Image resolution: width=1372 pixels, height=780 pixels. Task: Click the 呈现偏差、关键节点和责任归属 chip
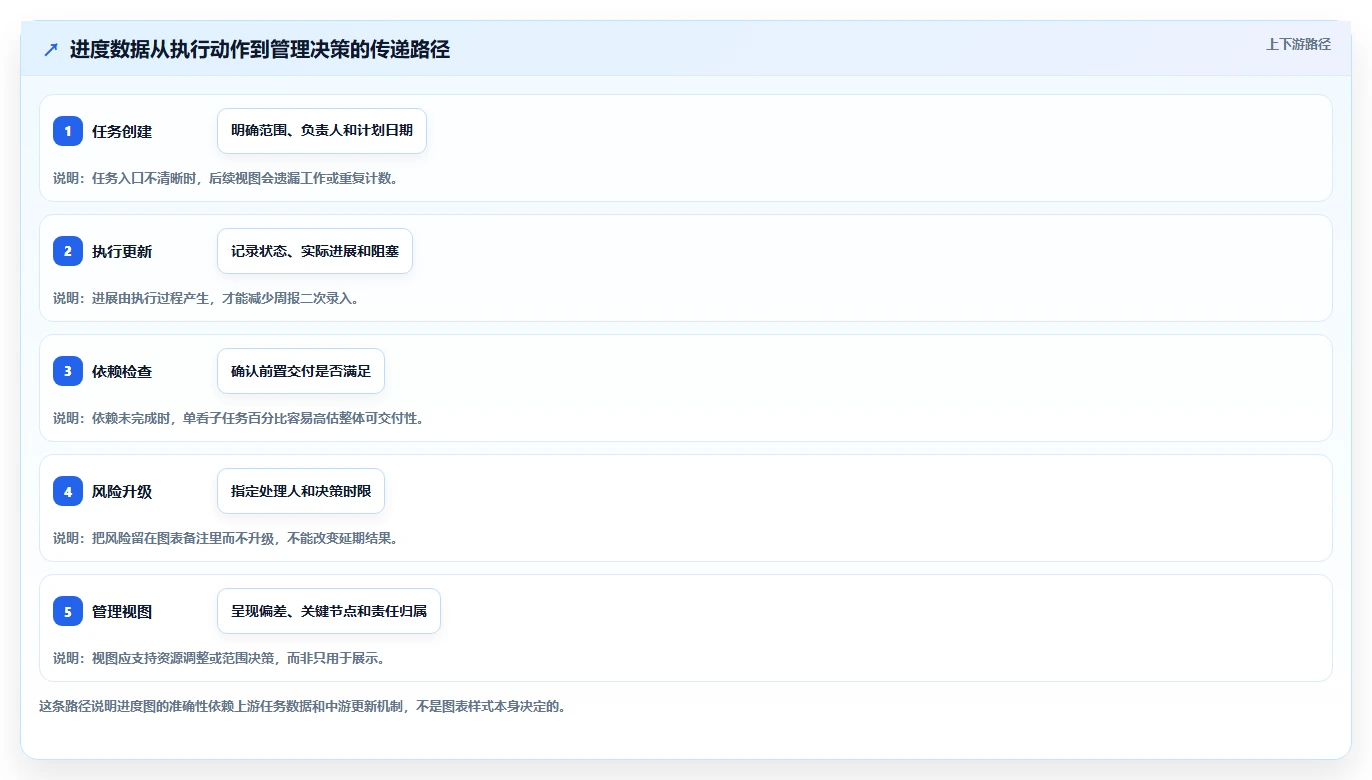point(329,611)
